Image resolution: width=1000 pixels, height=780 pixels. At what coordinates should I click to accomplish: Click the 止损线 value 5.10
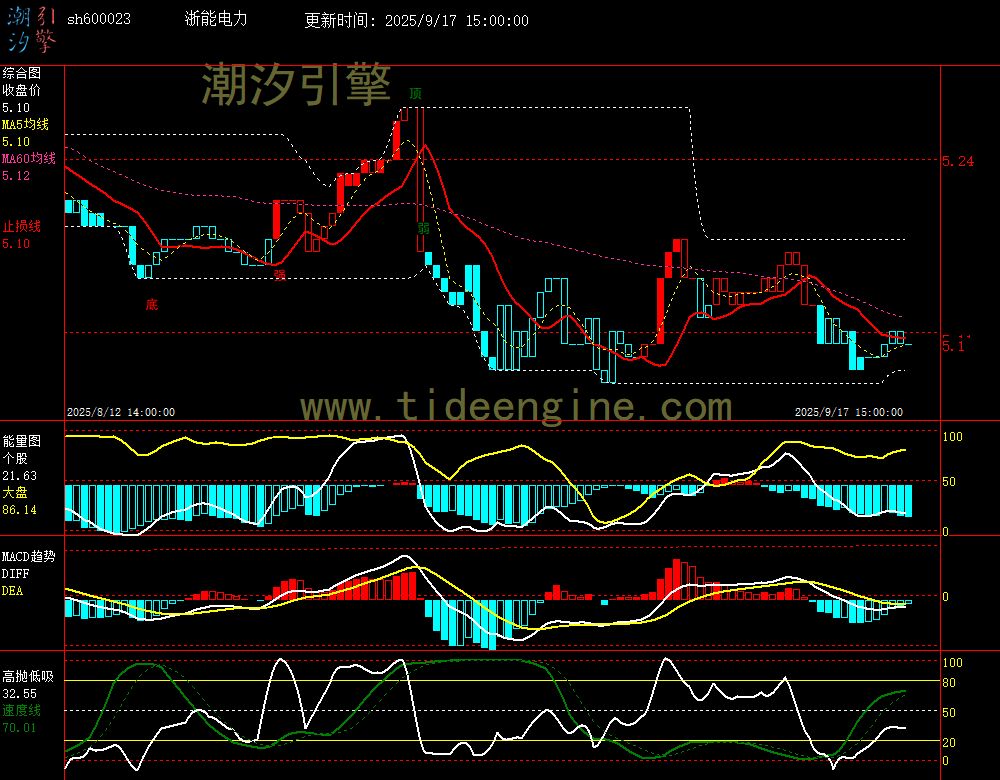[x=16, y=244]
